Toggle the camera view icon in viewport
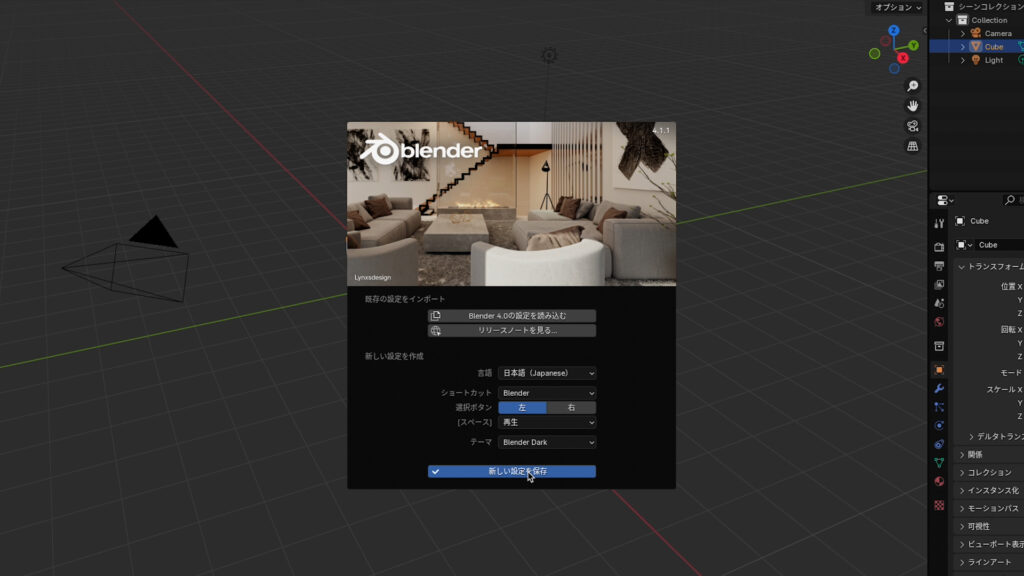Screen dimensions: 1024x576 (912, 126)
